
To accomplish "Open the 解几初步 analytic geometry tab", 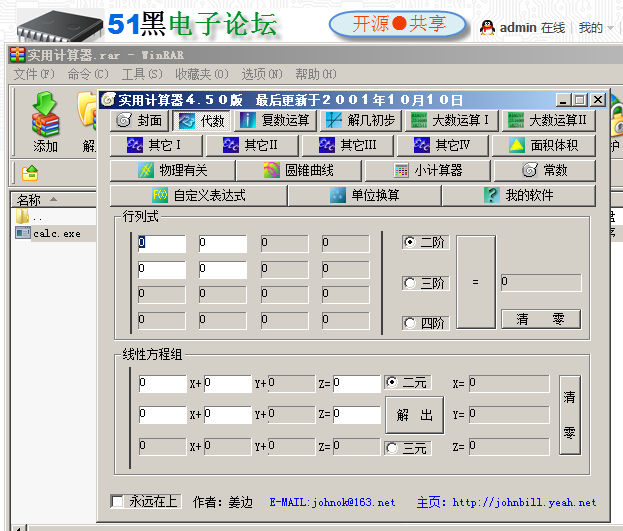I will click(x=360, y=120).
